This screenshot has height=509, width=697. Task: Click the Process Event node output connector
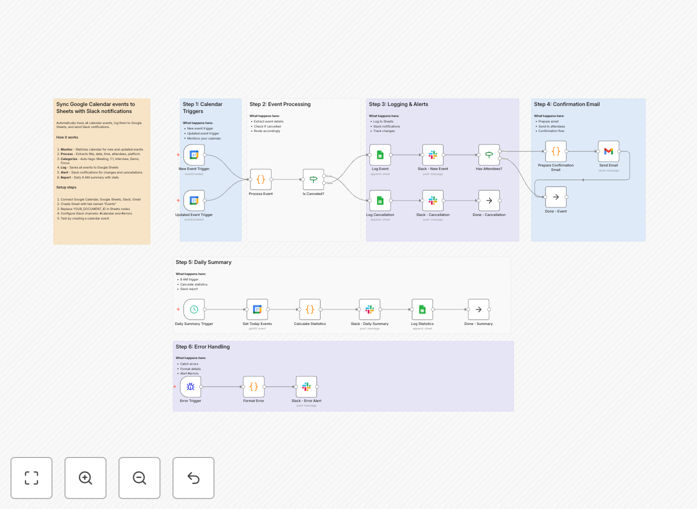coord(272,180)
